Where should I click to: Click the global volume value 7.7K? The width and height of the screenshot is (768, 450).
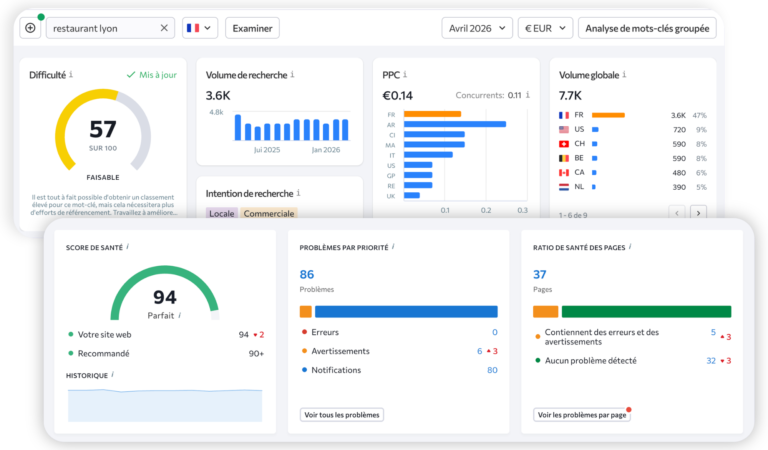click(x=570, y=95)
